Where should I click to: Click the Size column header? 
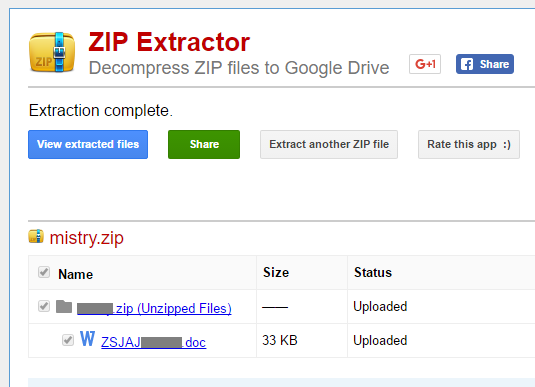pyautogui.click(x=276, y=272)
